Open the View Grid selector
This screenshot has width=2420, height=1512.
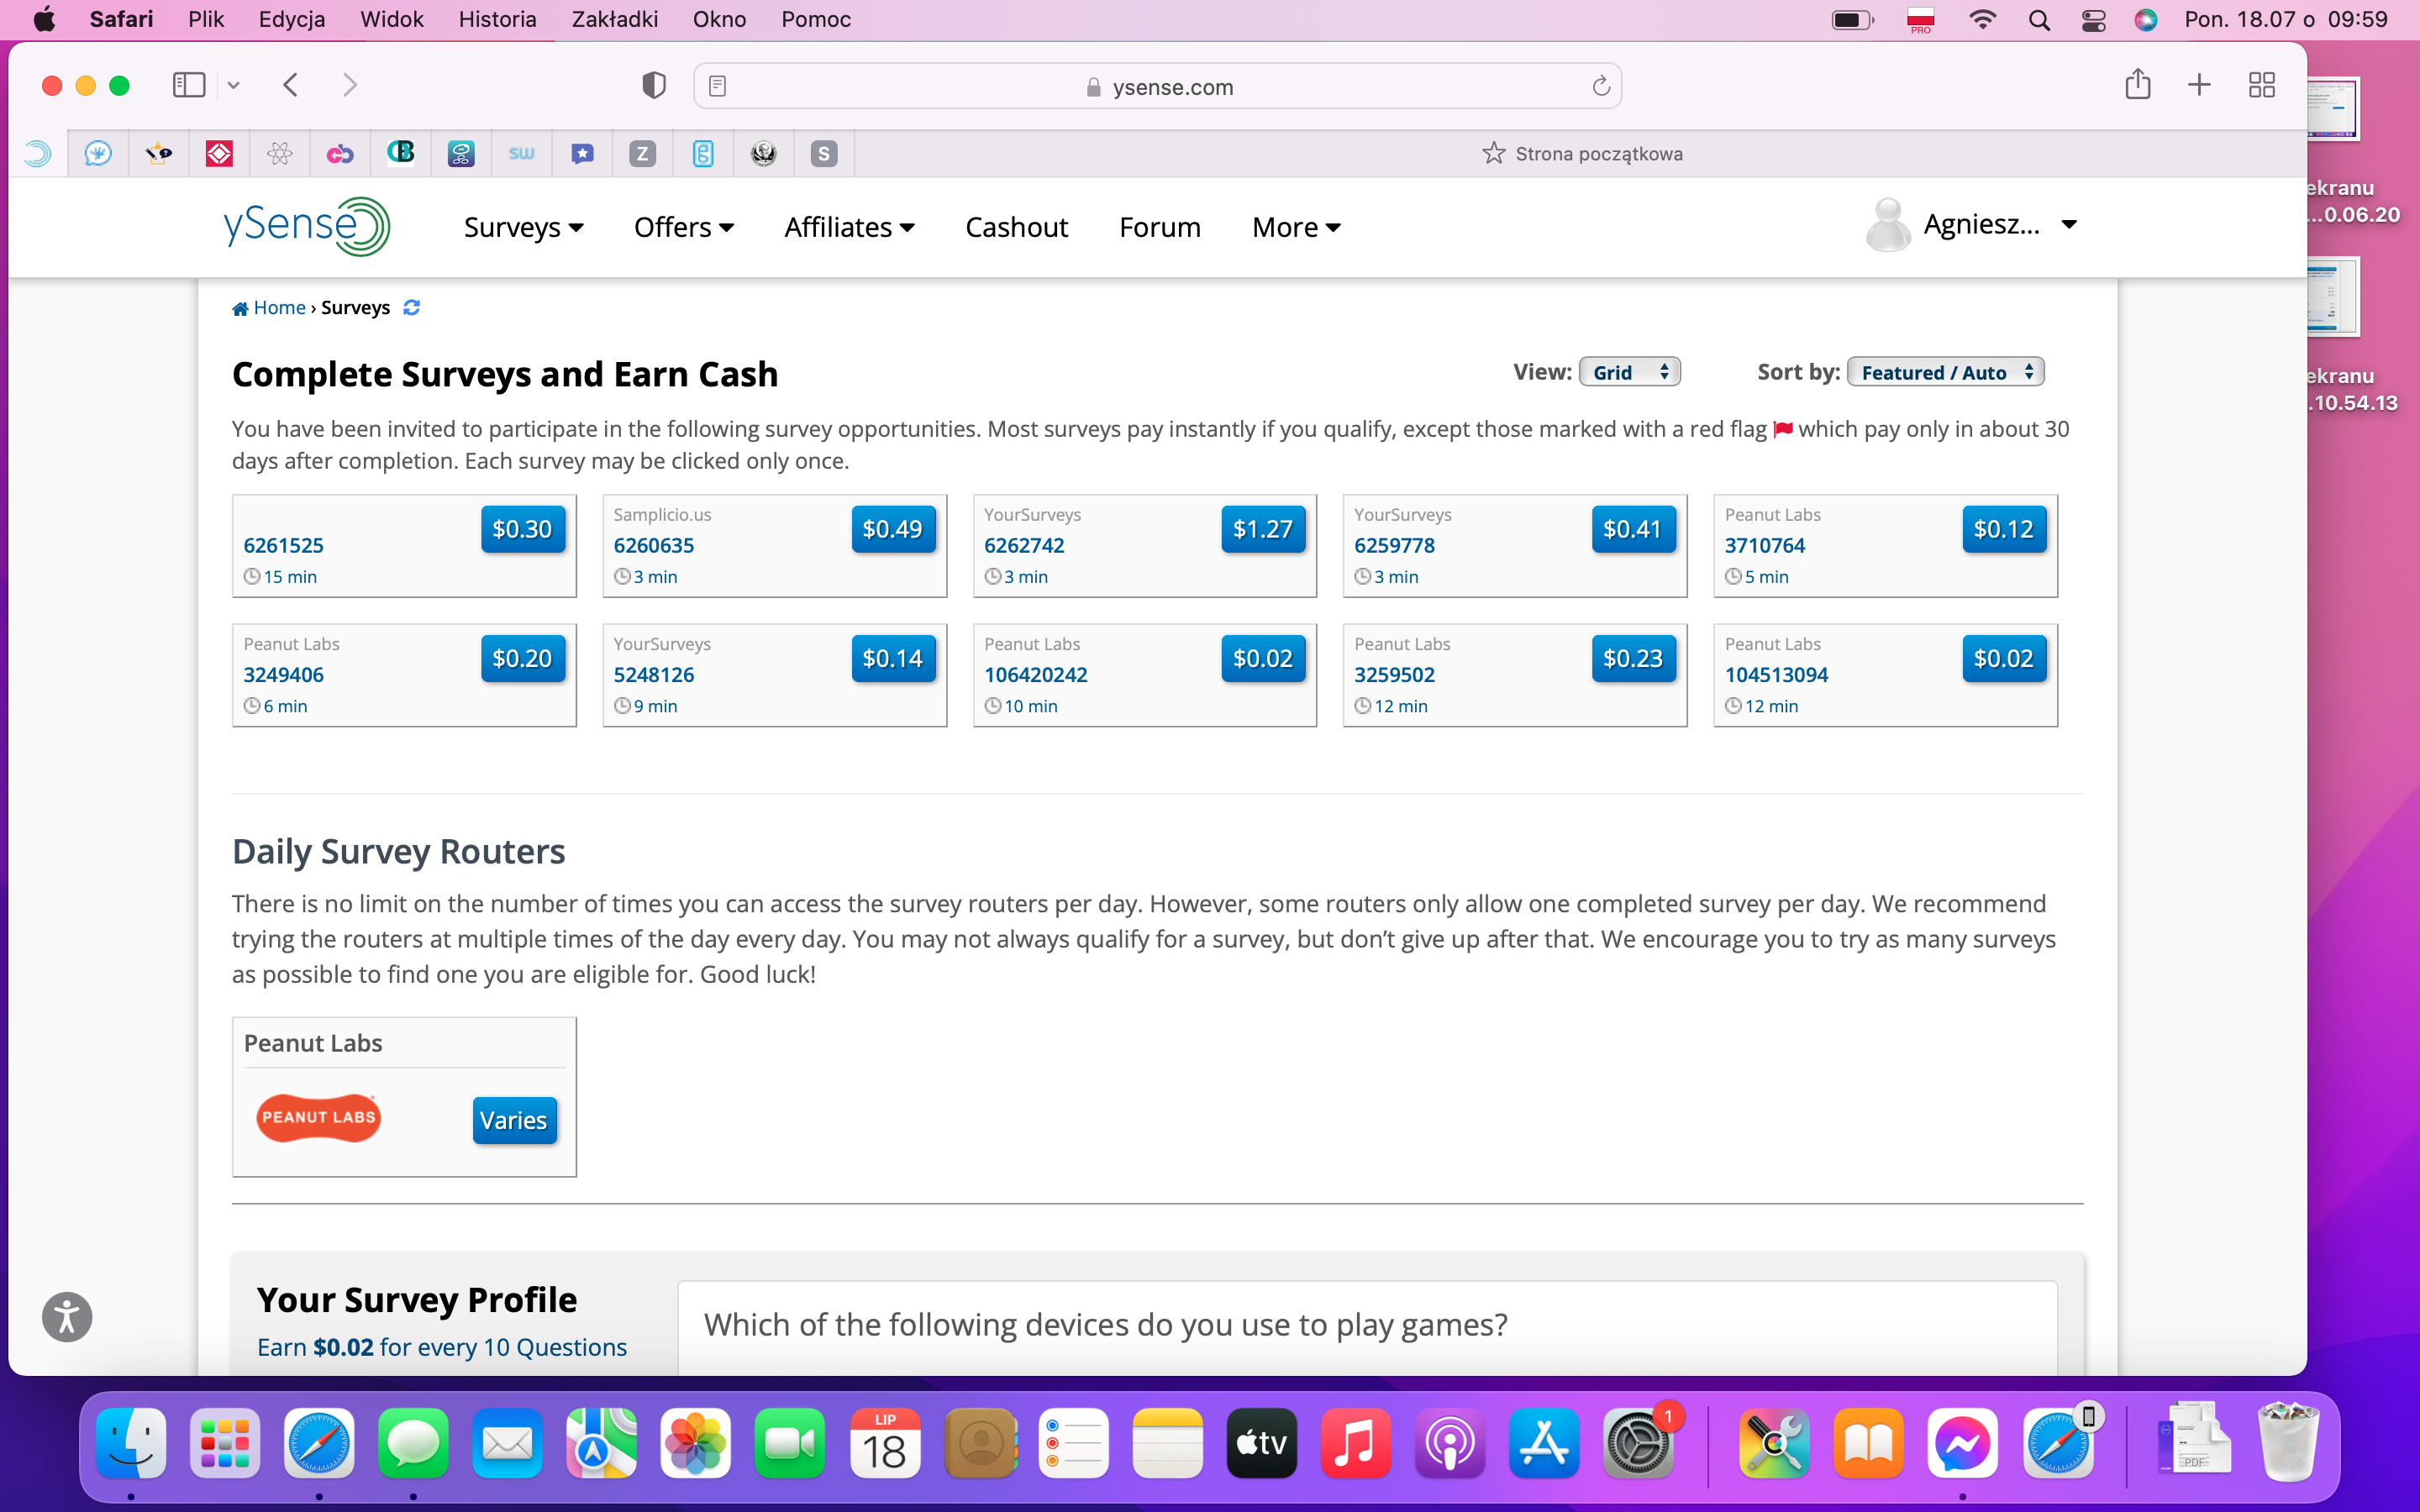(x=1629, y=372)
